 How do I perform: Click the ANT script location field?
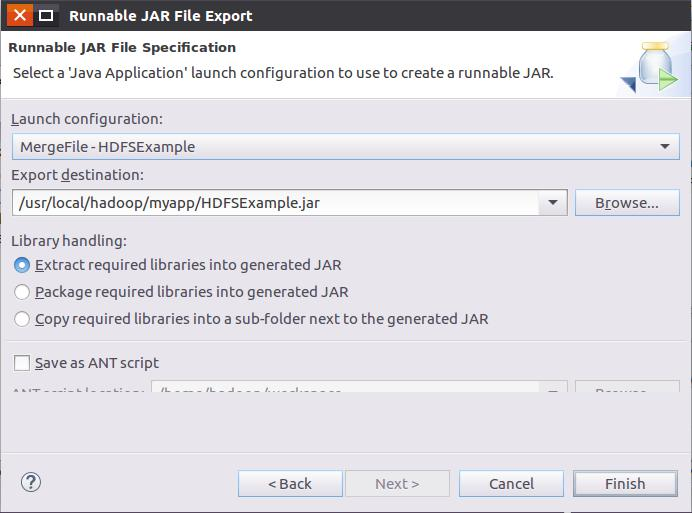[345, 386]
